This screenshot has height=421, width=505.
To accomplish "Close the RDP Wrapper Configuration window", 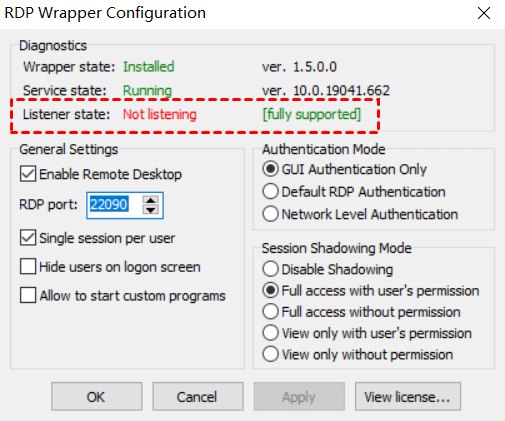I will pyautogui.click(x=484, y=13).
